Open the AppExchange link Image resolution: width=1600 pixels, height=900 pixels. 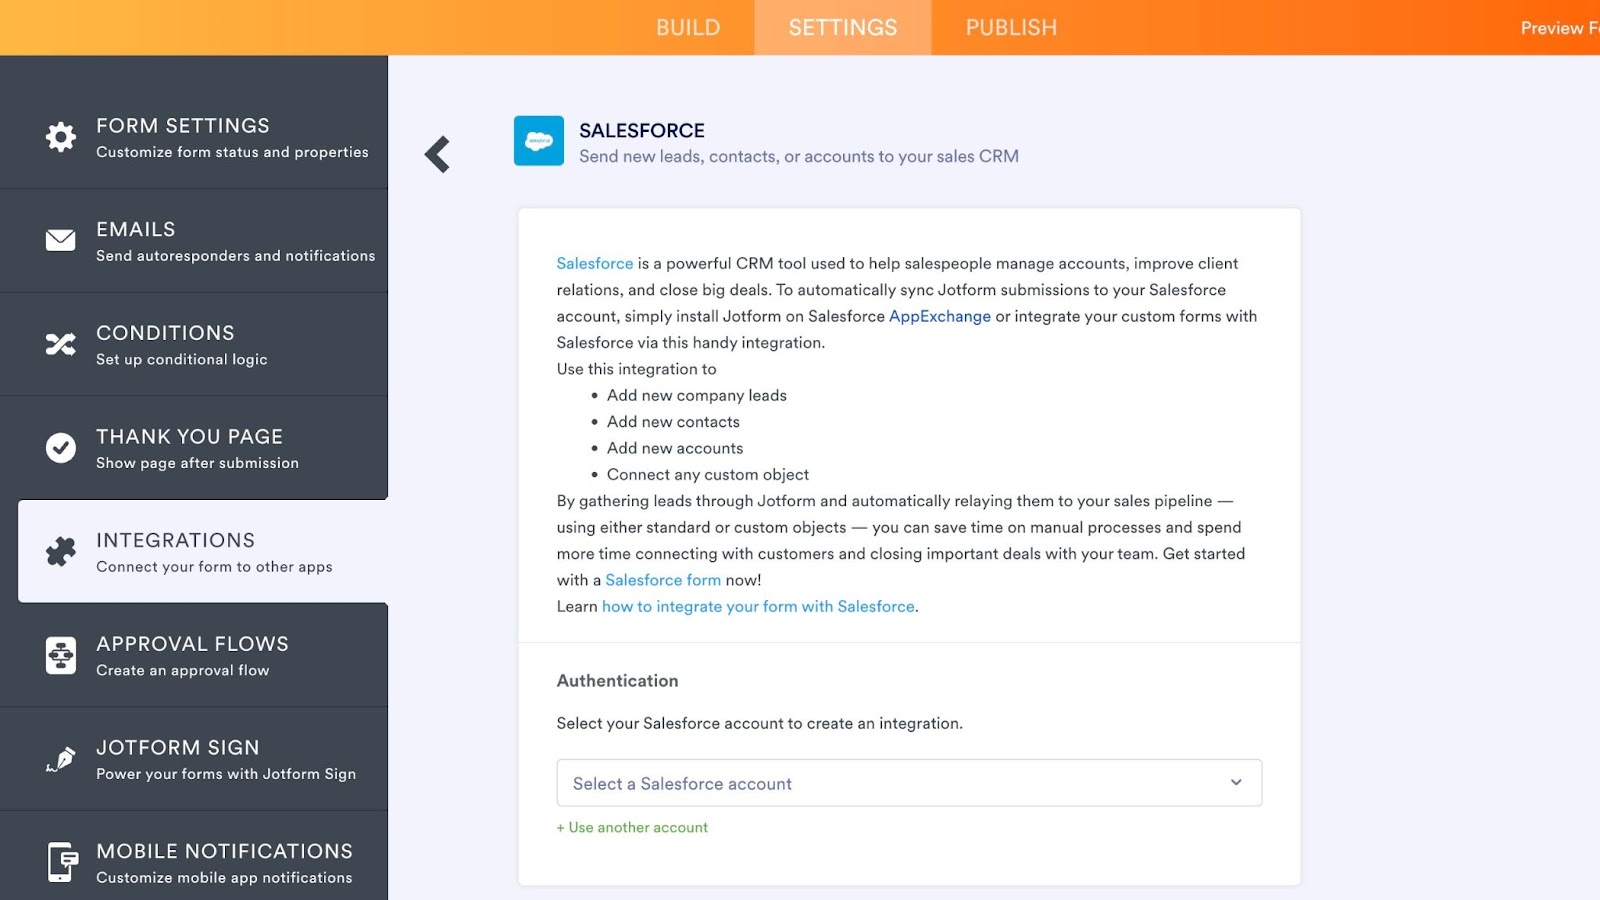pos(939,317)
